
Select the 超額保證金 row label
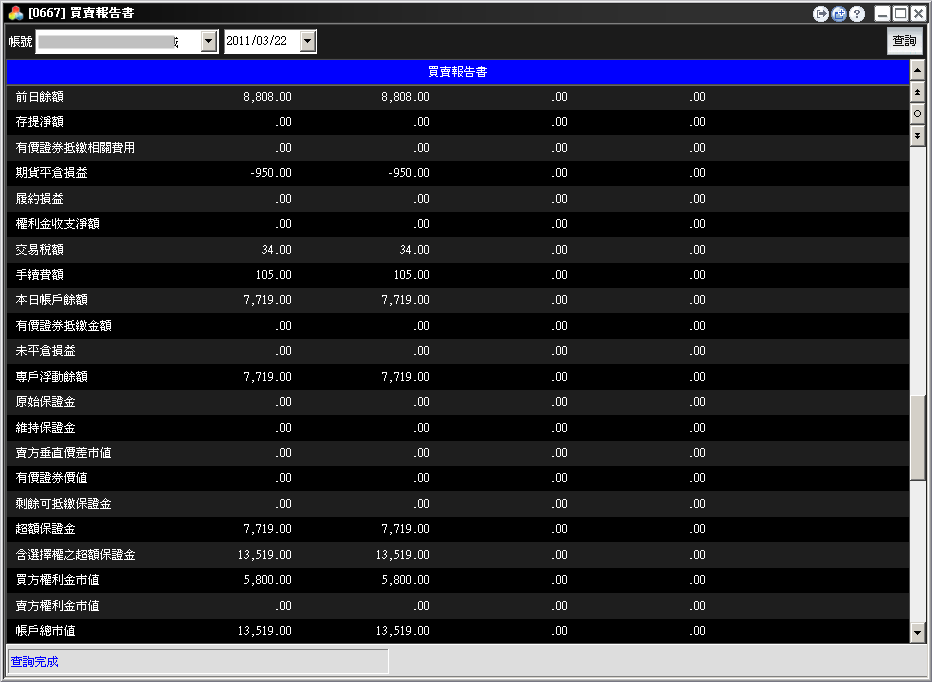pyautogui.click(x=46, y=529)
